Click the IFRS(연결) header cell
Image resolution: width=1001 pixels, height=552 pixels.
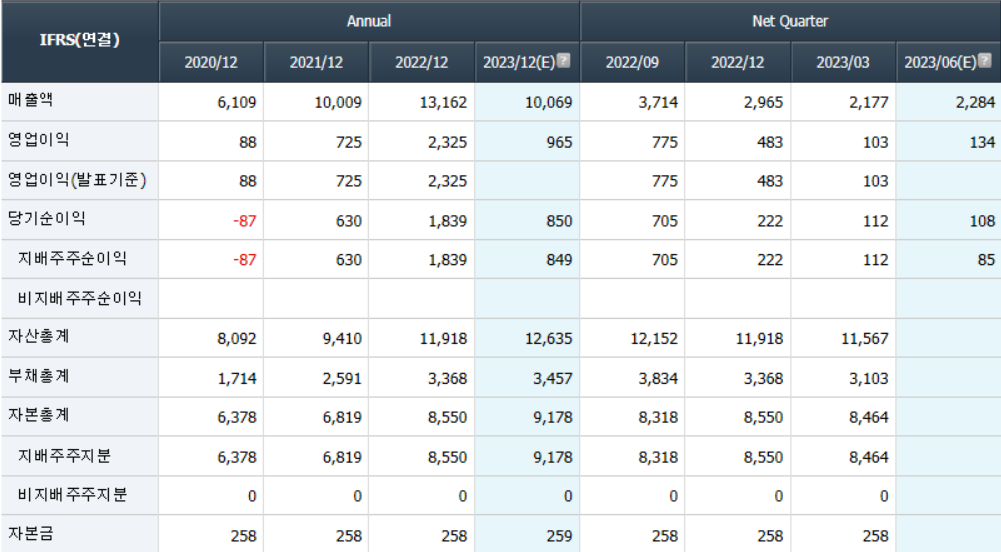(80, 41)
